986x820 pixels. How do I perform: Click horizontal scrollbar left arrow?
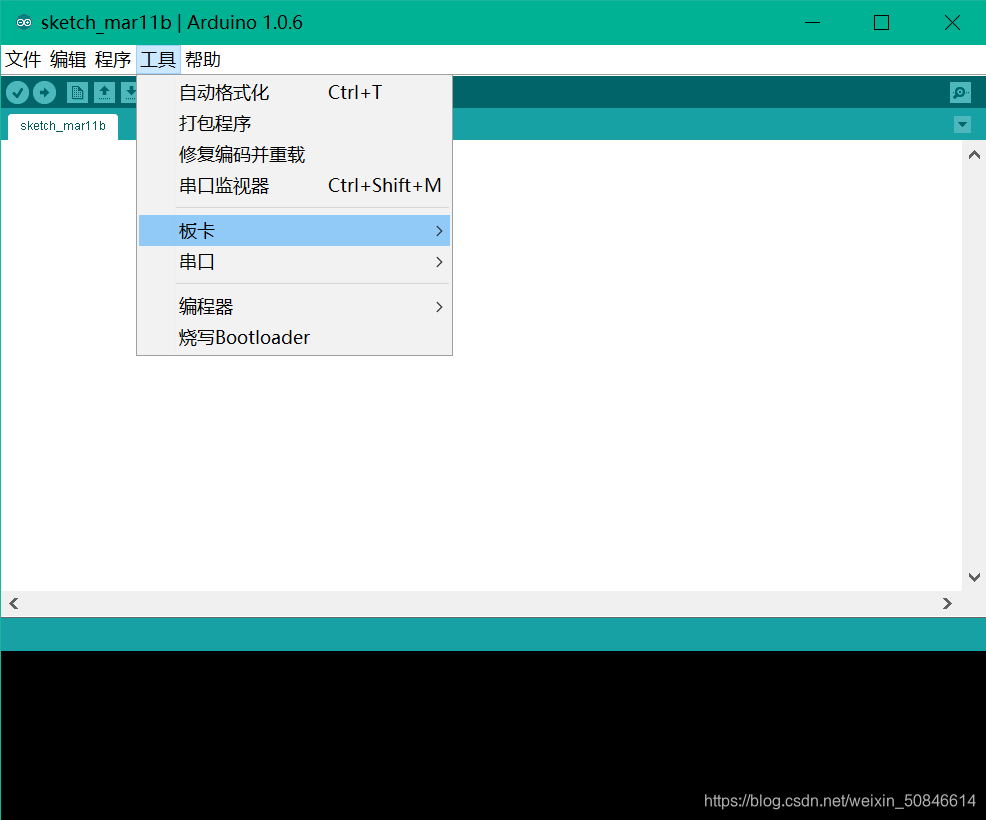pyautogui.click(x=14, y=604)
